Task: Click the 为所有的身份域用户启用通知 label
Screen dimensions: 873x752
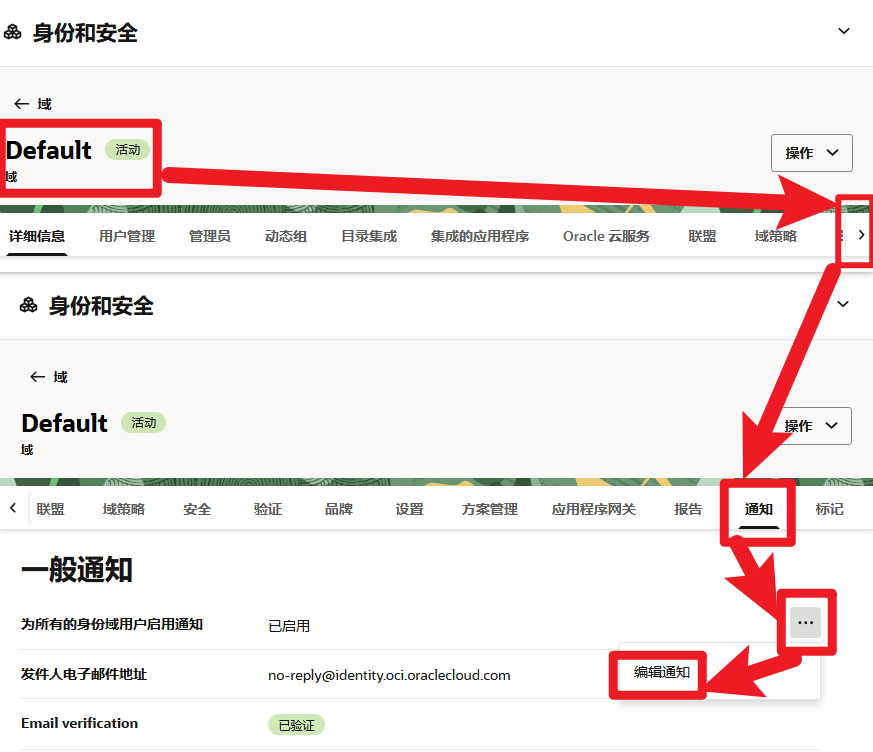Action: point(112,625)
